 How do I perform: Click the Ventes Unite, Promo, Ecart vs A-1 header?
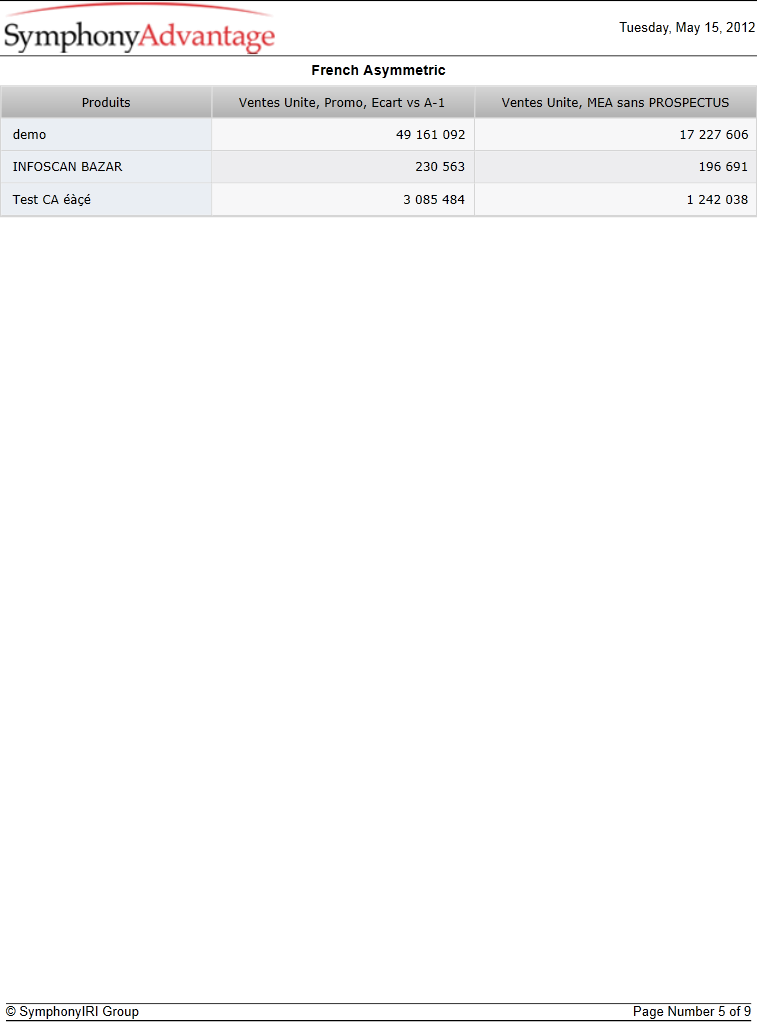click(x=342, y=102)
